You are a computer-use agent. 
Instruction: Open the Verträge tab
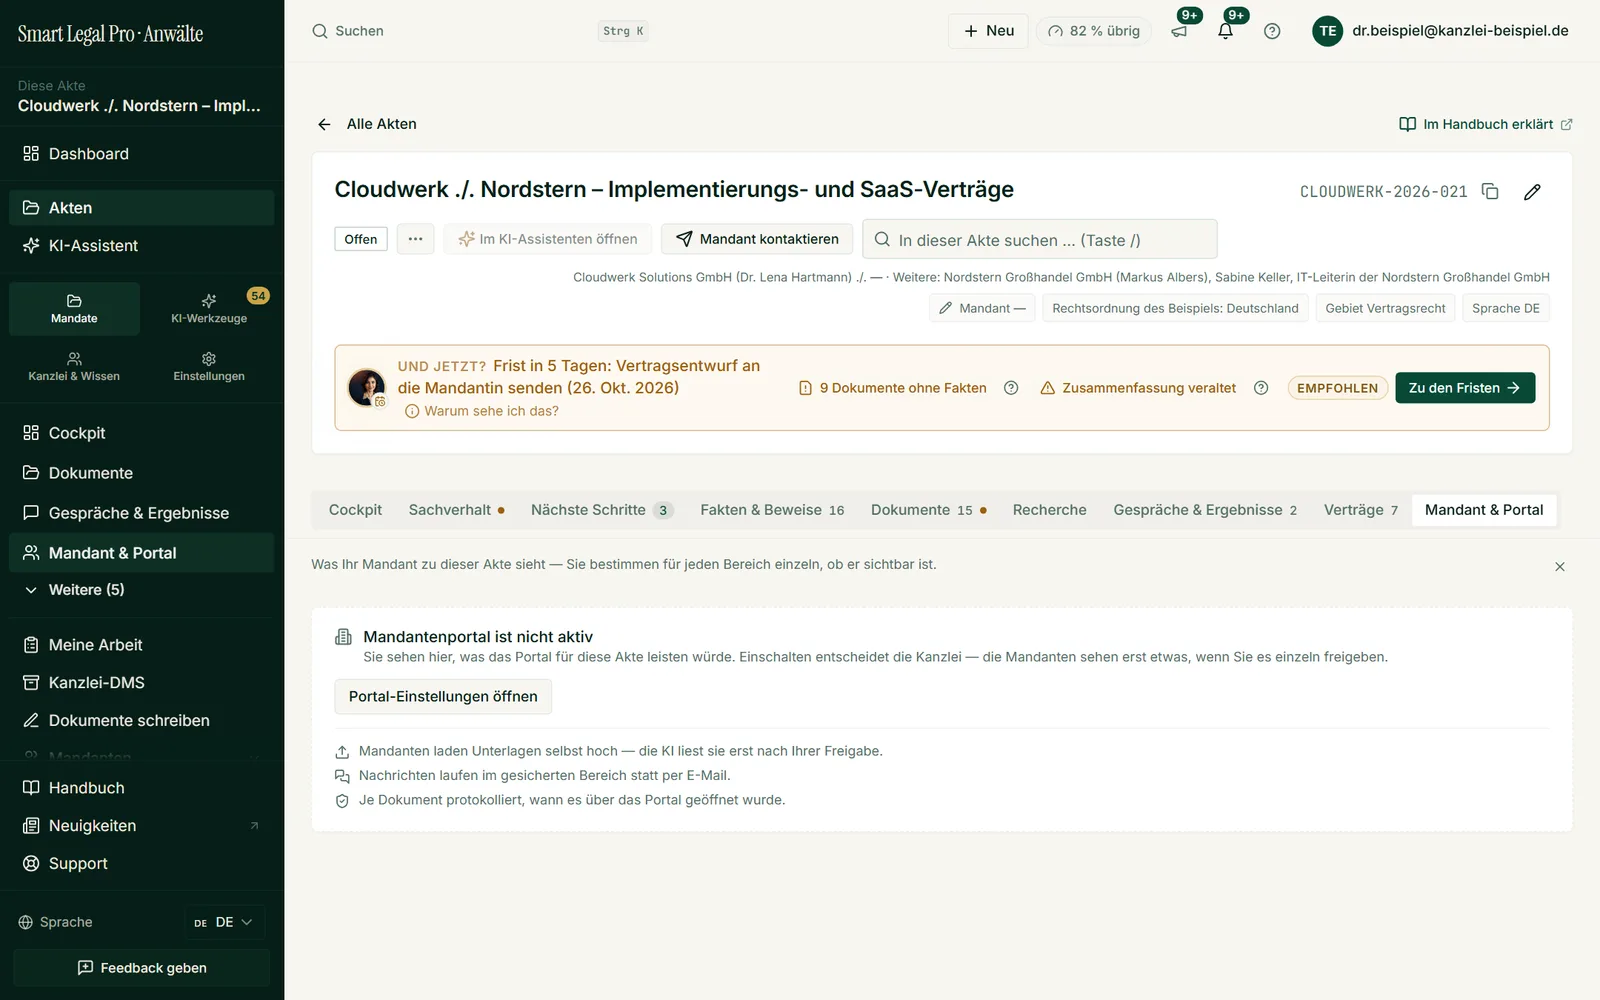1361,510
